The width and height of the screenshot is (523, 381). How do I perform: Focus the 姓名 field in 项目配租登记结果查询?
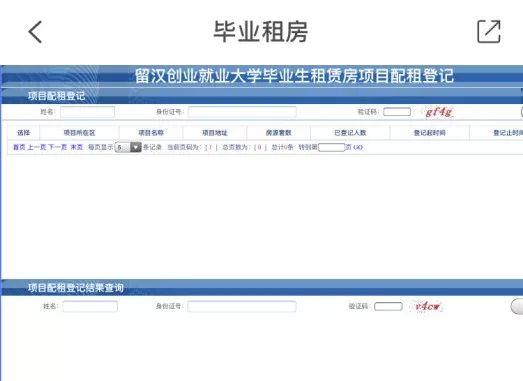(x=90, y=306)
